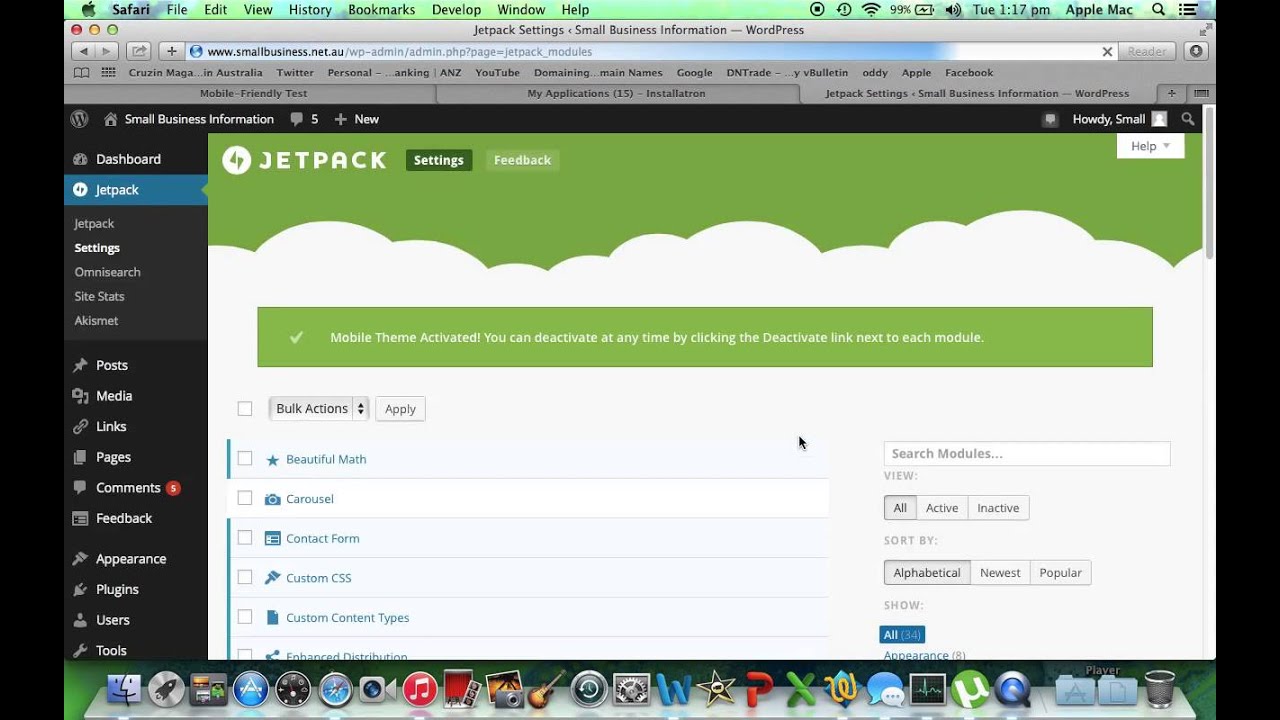Open iTunes from the dock

[419, 689]
